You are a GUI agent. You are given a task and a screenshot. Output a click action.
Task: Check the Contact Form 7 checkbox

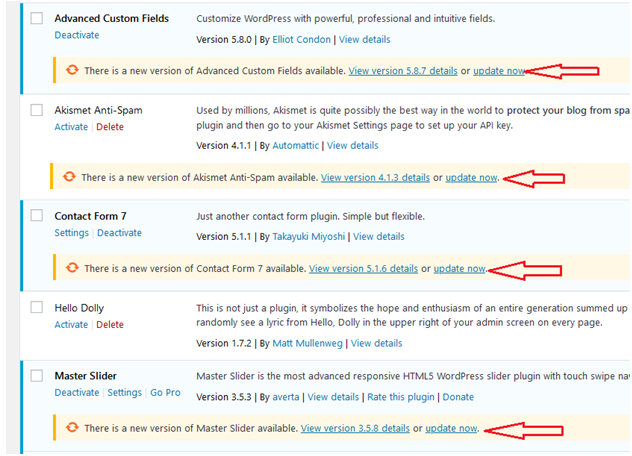coord(37,215)
